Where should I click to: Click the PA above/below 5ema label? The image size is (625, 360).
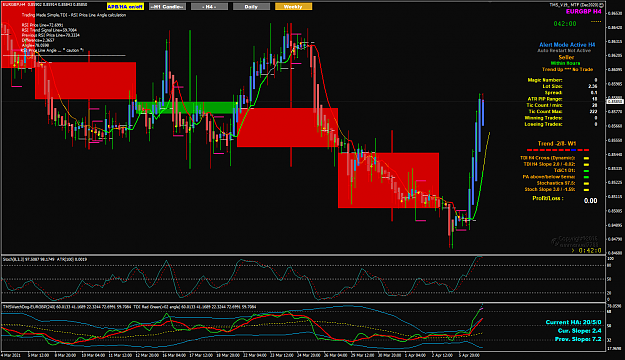pos(549,177)
